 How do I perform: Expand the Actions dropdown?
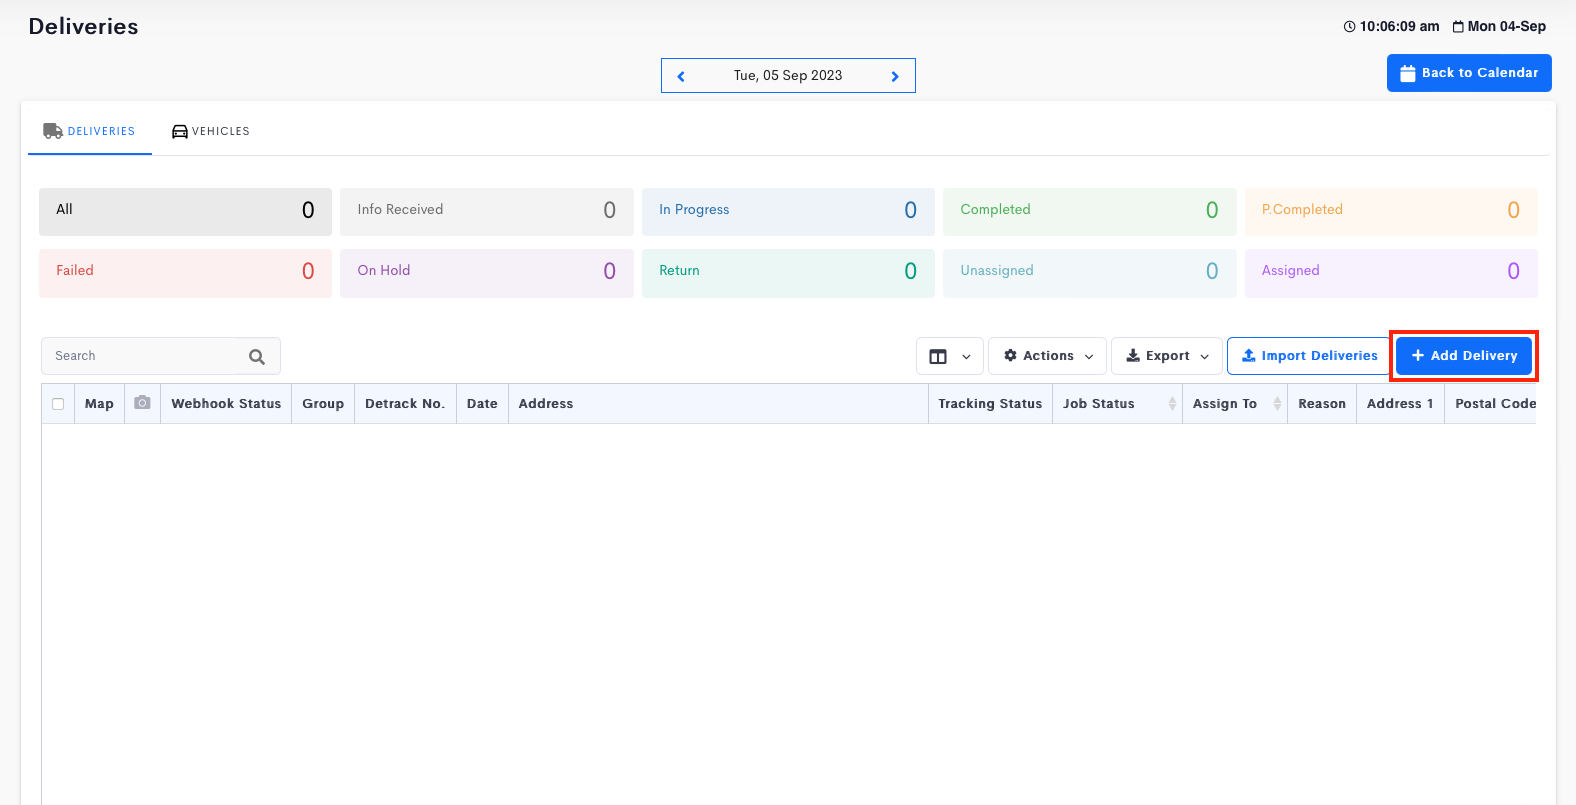(x=1047, y=356)
